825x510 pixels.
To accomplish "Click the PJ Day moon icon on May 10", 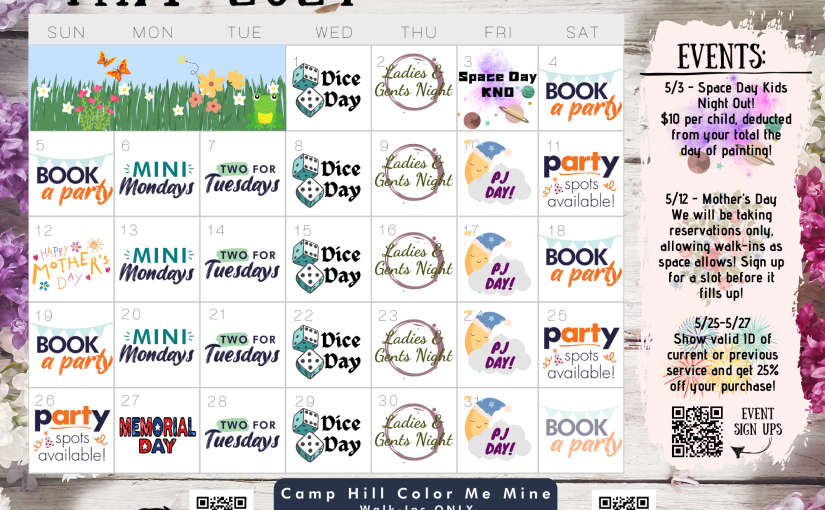I will [x=497, y=172].
